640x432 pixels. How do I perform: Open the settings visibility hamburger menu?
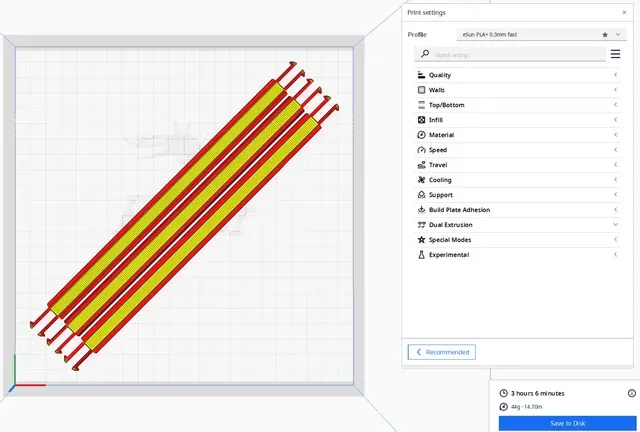[615, 53]
